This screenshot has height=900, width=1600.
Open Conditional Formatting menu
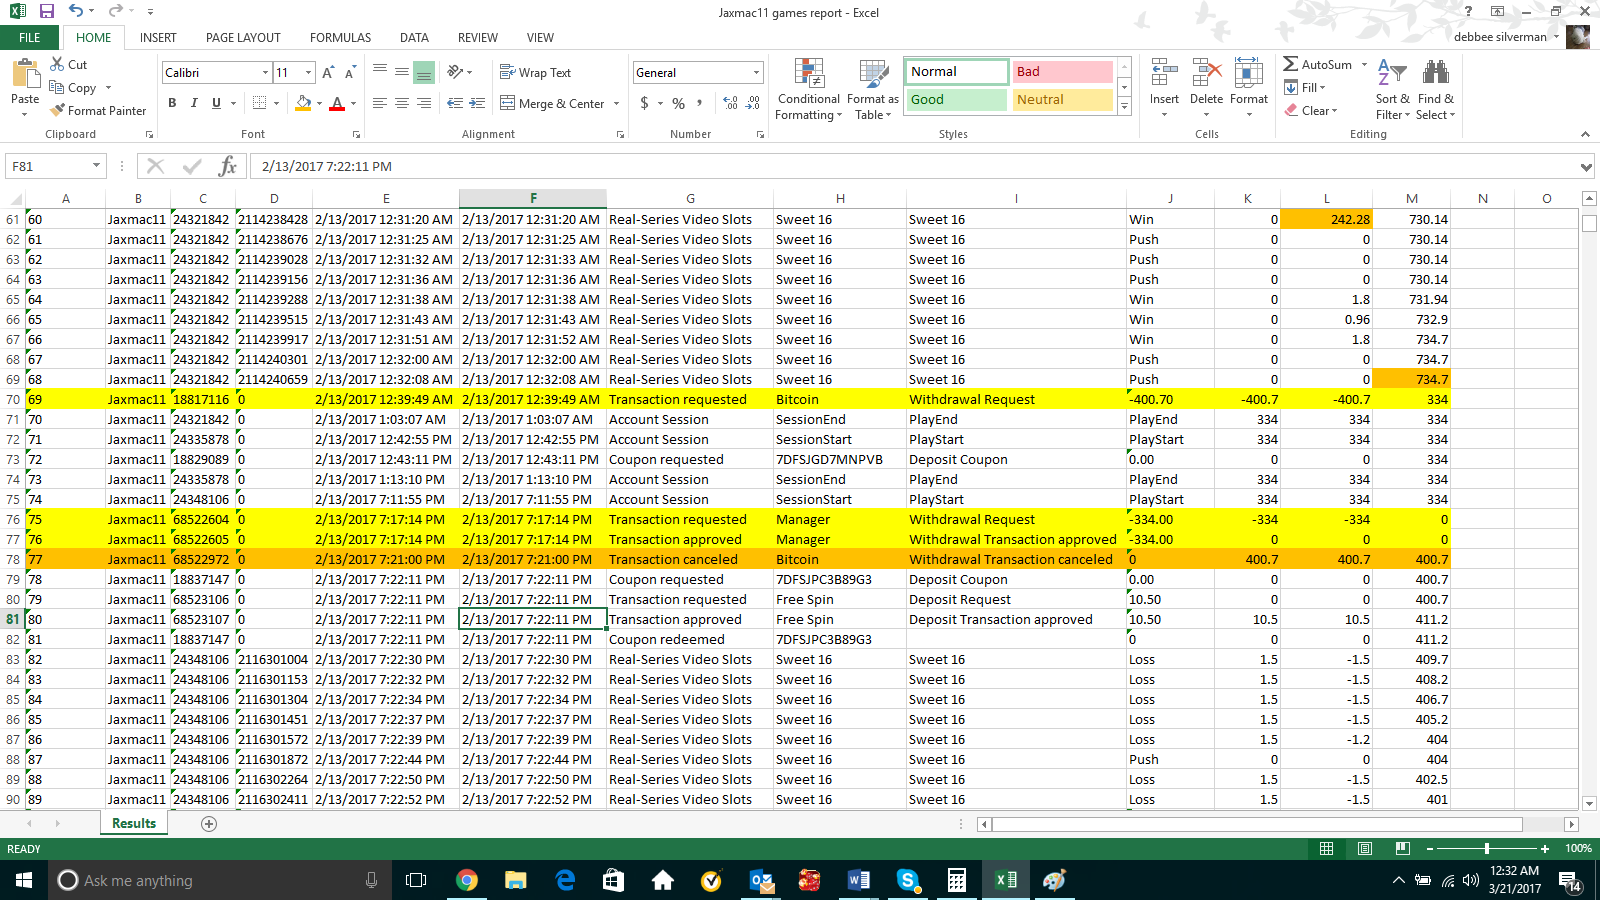tap(809, 90)
